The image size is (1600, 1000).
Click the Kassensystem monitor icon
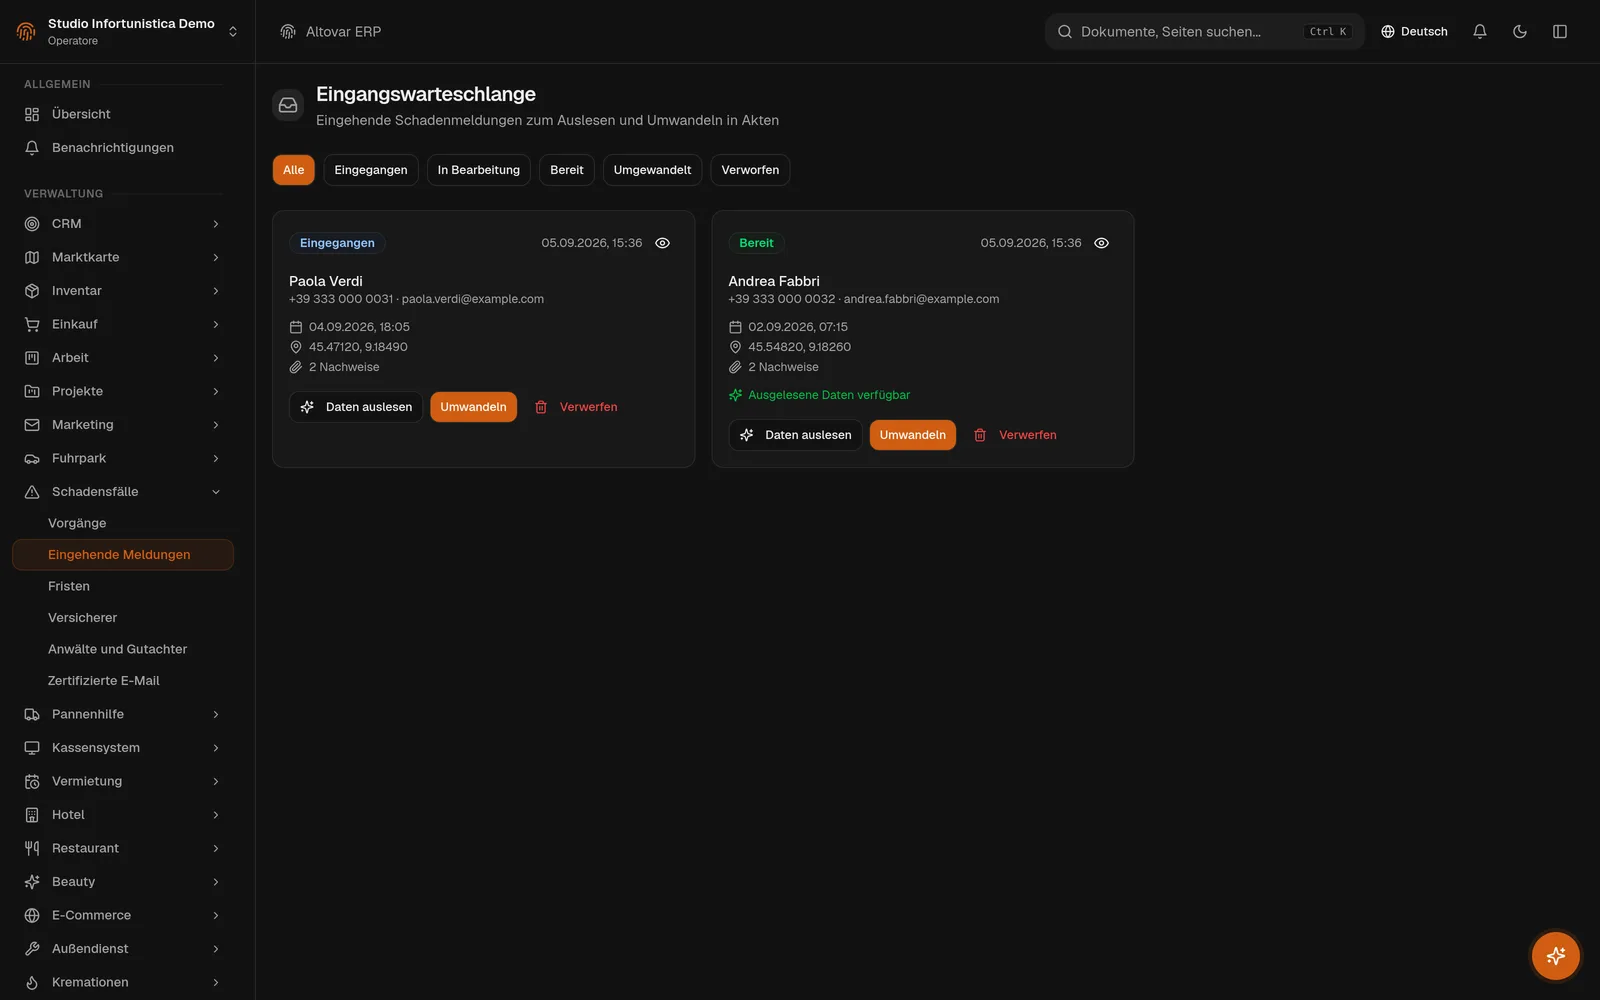point(32,748)
